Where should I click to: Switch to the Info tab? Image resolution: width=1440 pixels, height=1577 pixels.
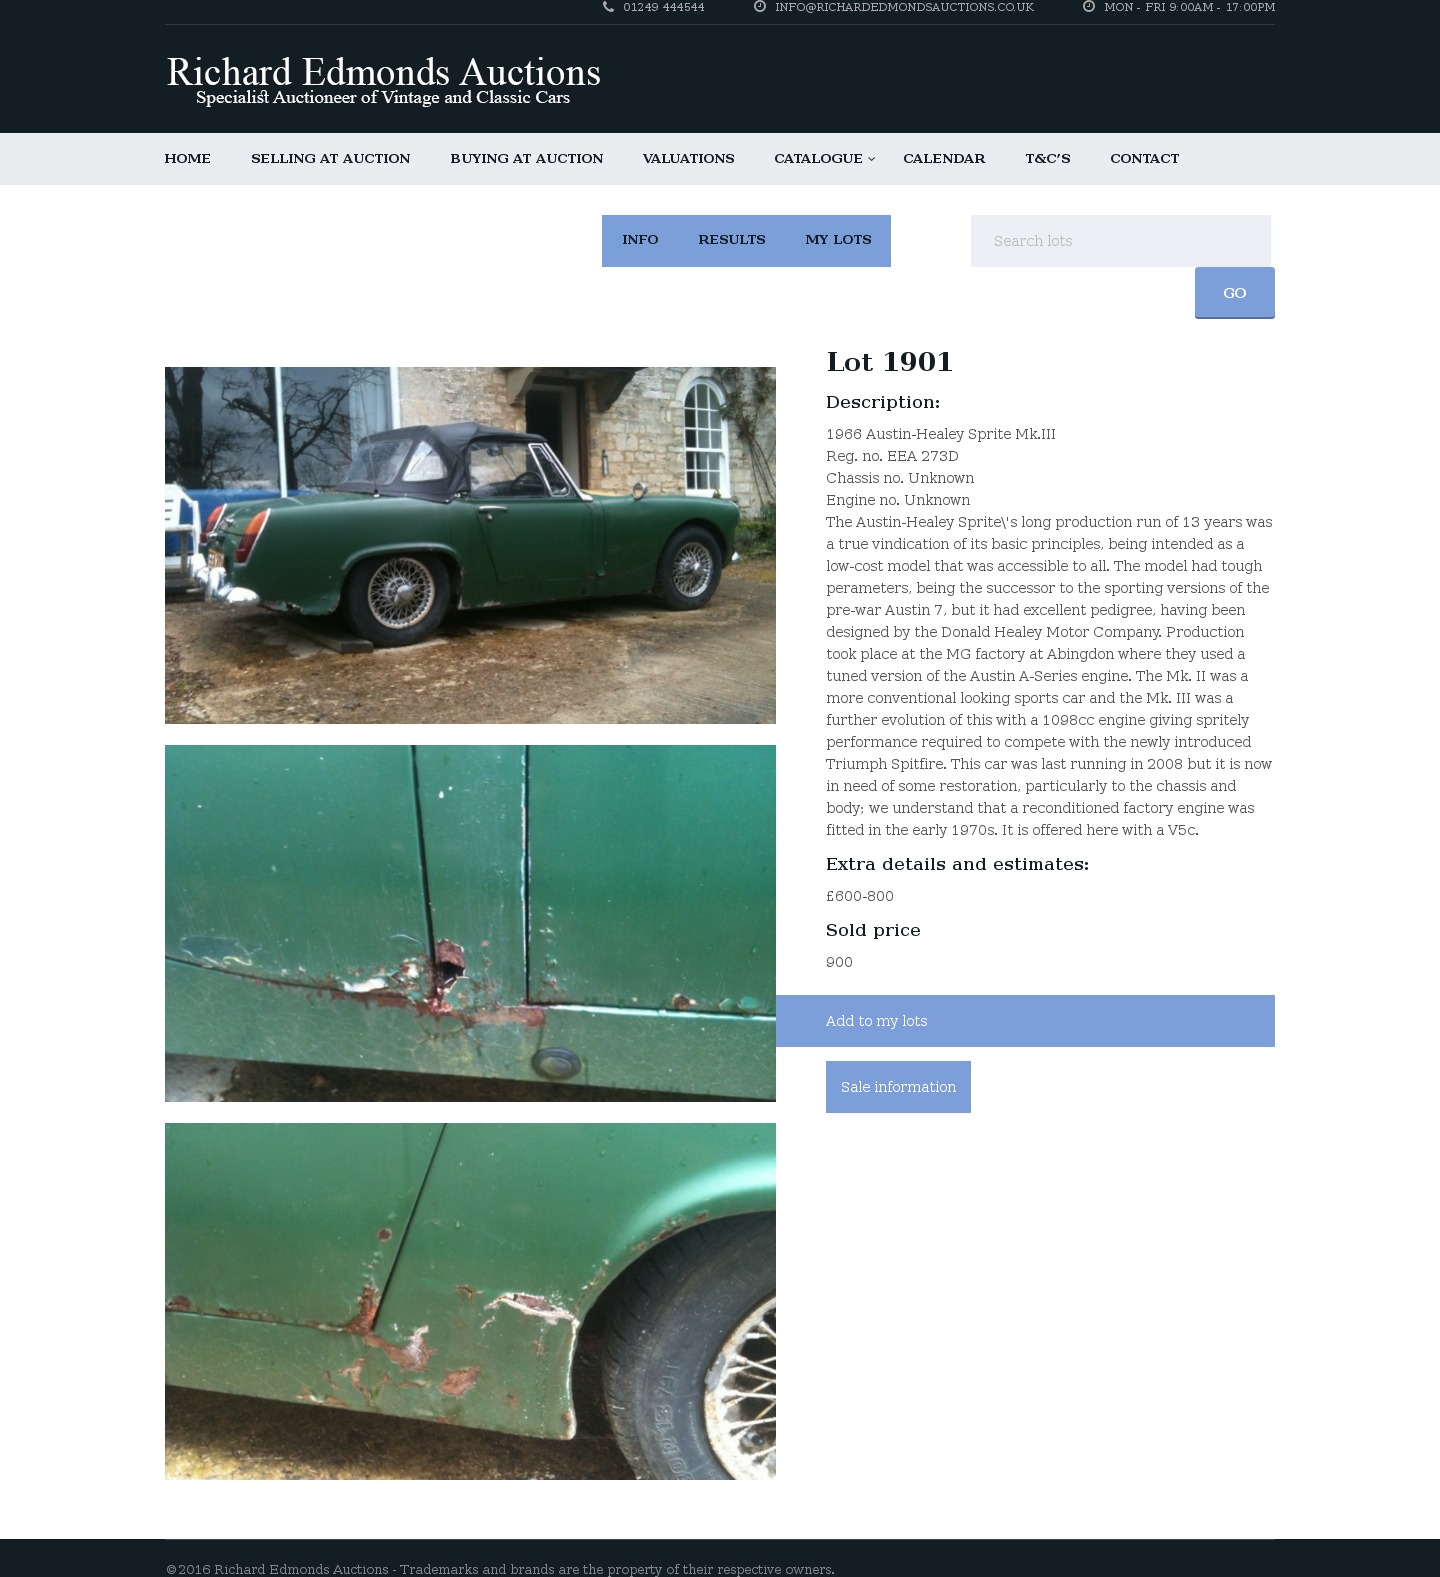pos(640,240)
